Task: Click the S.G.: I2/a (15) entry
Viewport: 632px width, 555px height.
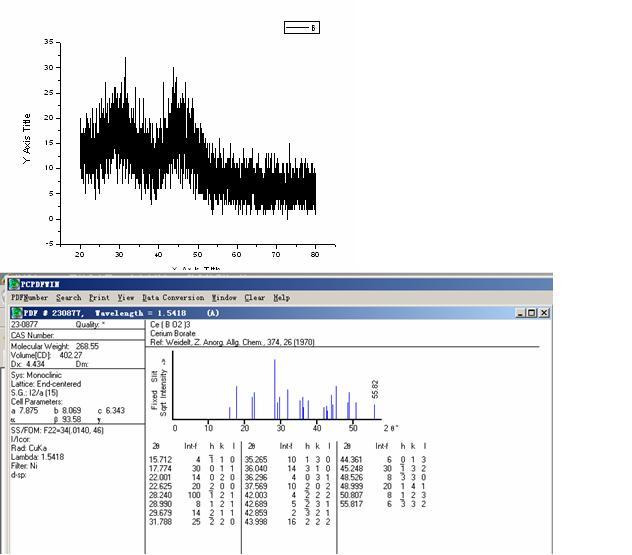Action: 34,393
